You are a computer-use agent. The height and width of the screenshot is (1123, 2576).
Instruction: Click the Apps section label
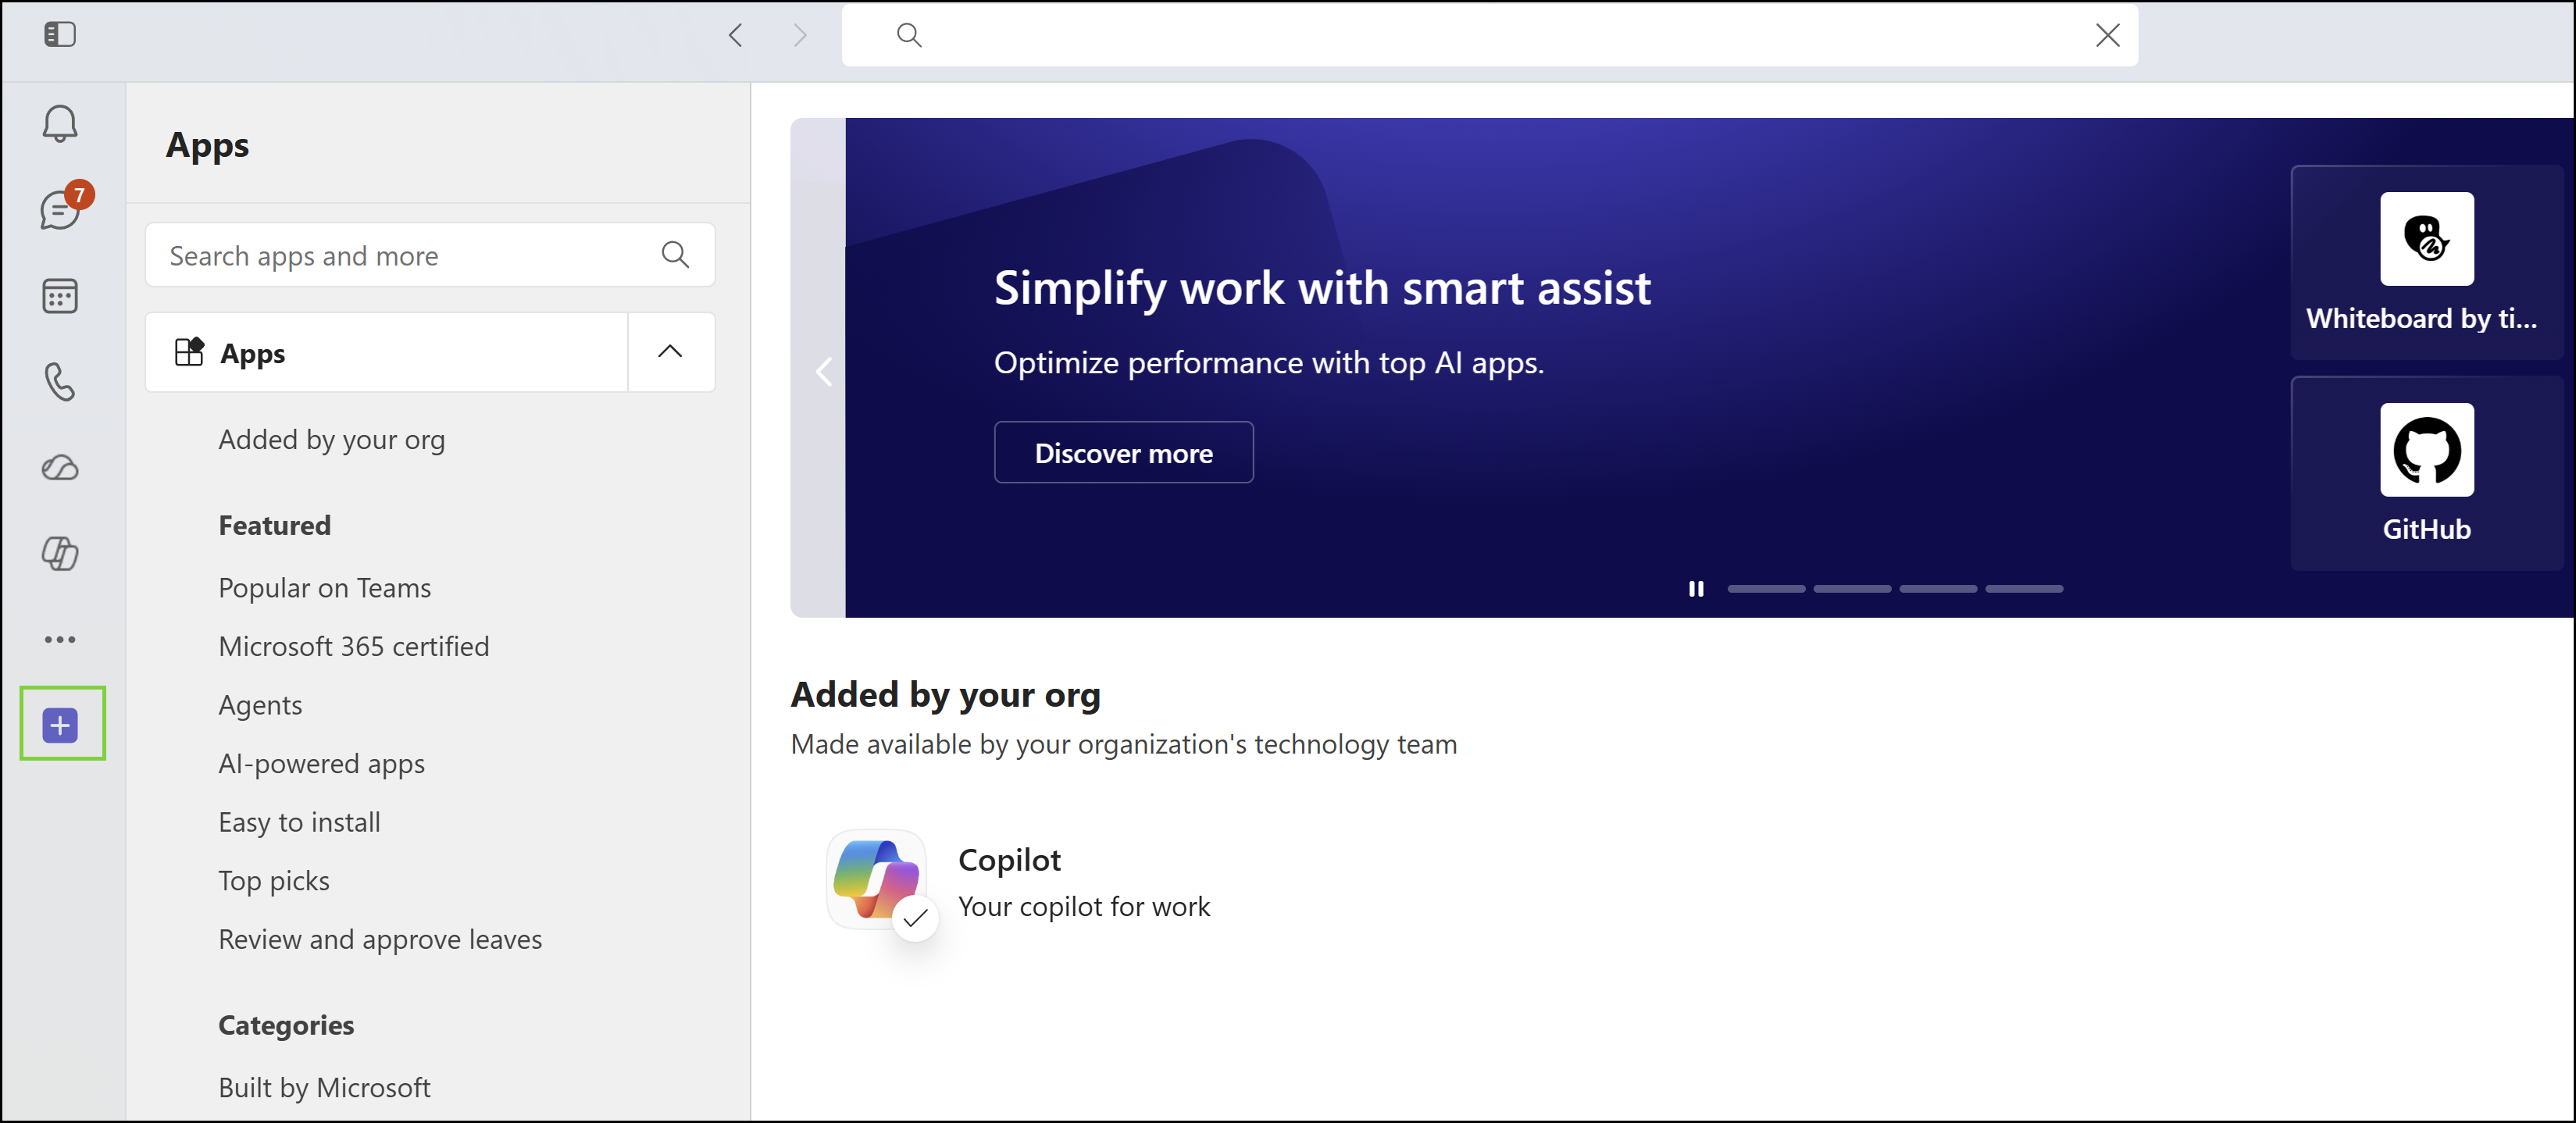pos(253,353)
